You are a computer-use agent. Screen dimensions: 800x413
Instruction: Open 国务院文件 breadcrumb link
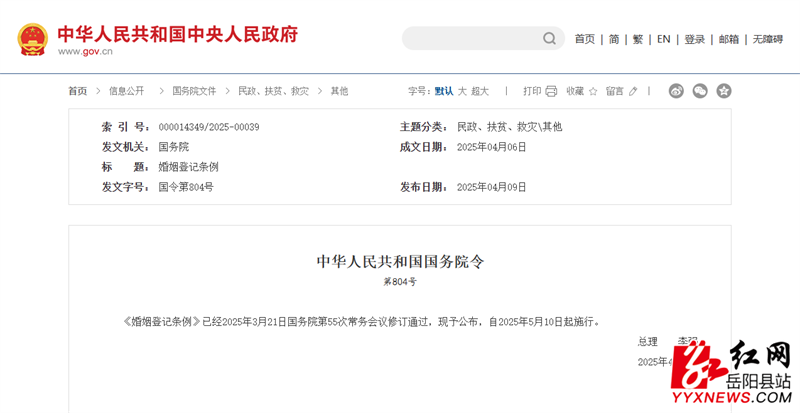point(194,91)
